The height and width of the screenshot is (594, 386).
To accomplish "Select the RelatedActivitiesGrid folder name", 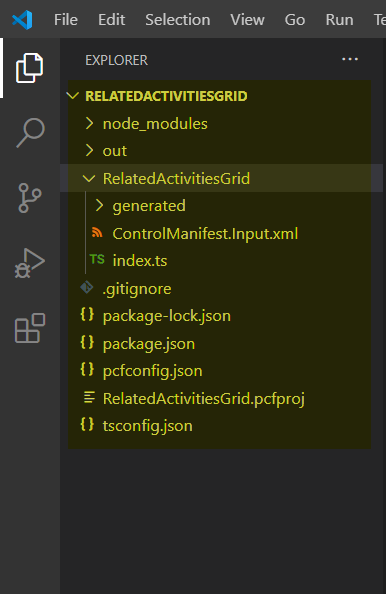I will coord(176,178).
